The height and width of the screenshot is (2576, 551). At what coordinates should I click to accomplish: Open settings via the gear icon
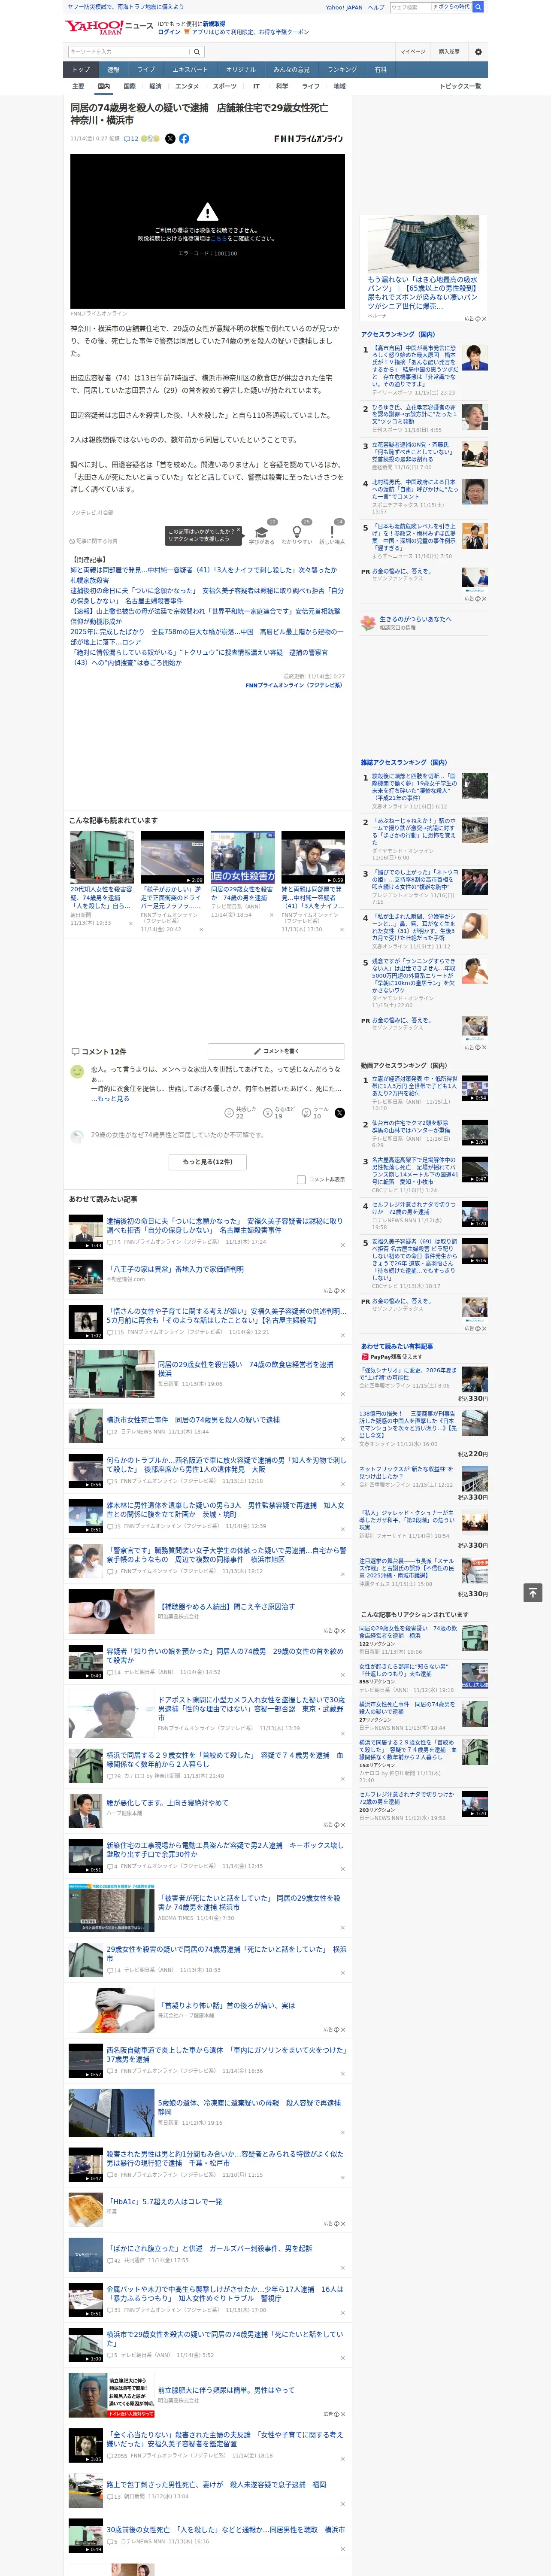478,51
